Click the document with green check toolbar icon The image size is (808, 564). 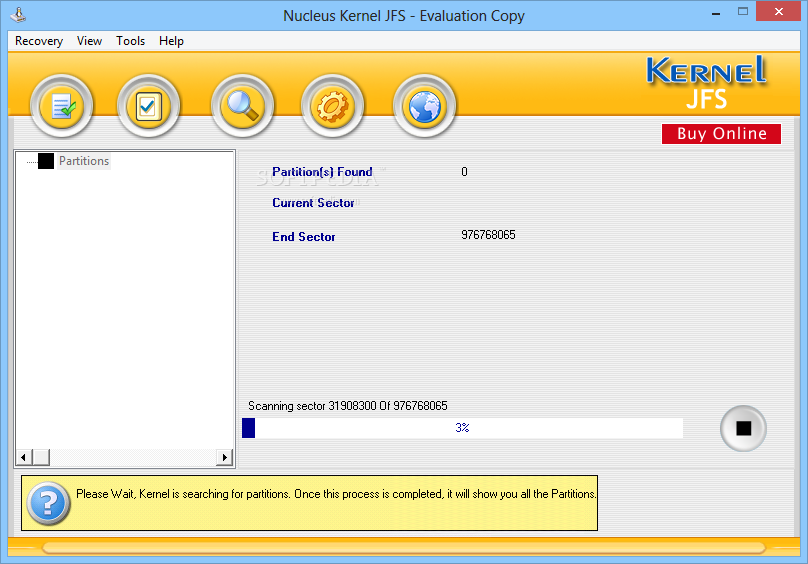pyautogui.click(x=62, y=106)
